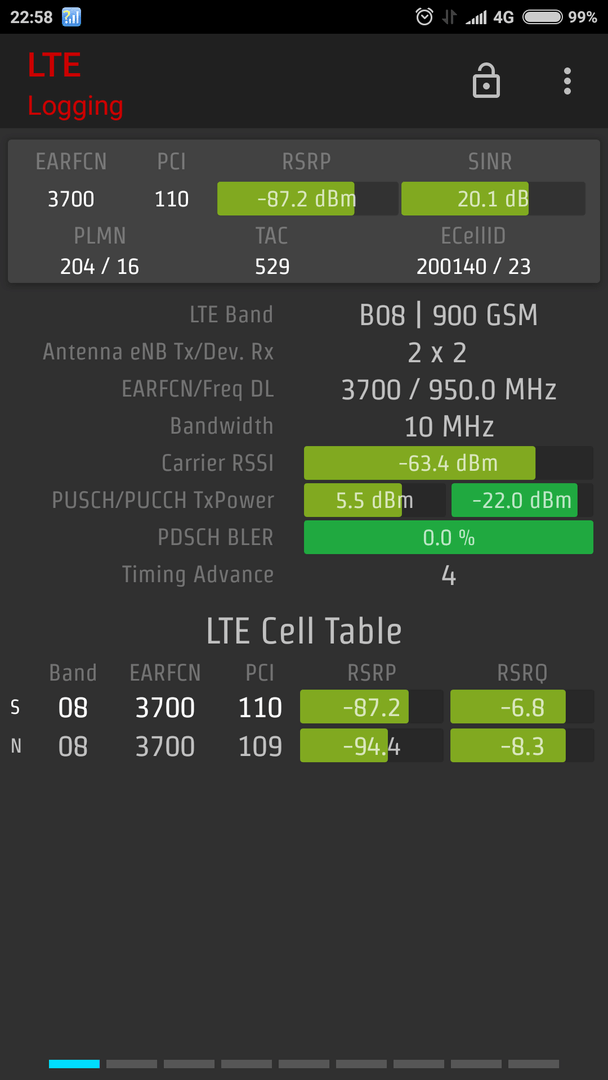Tap the signal strength bars icon

[x=476, y=17]
